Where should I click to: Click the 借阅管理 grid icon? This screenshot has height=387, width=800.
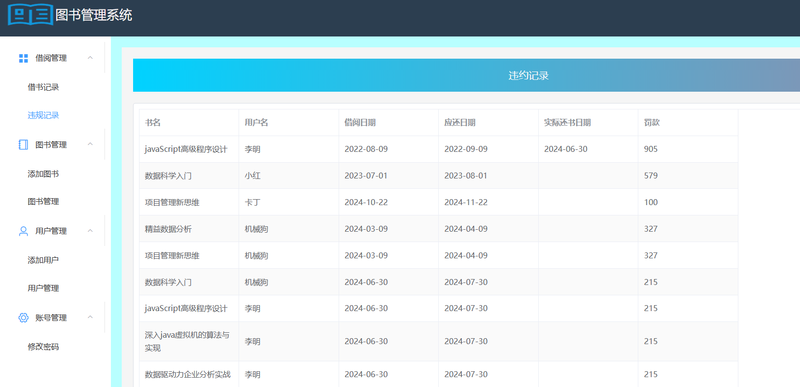[23, 58]
